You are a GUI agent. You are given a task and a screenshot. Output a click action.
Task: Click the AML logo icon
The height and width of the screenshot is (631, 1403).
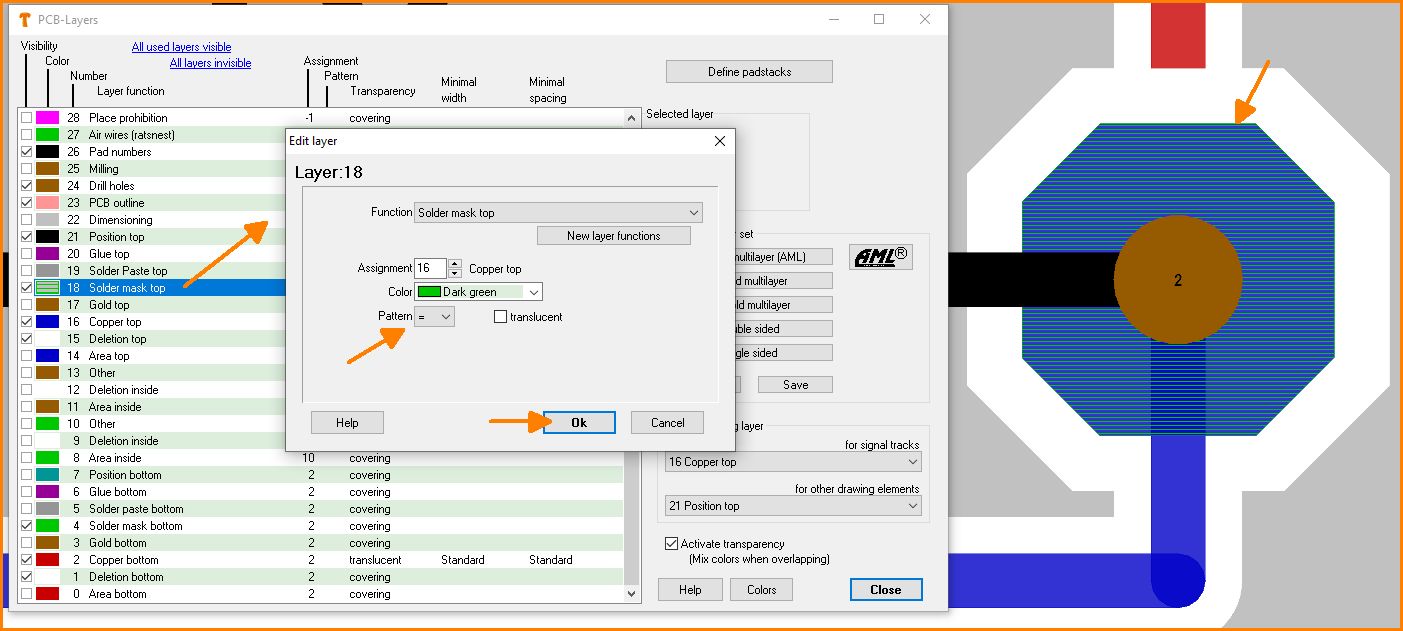click(x=880, y=257)
